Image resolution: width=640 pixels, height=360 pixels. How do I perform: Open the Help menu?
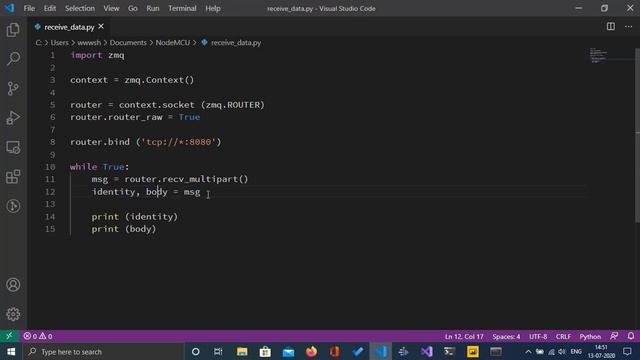(213, 8)
